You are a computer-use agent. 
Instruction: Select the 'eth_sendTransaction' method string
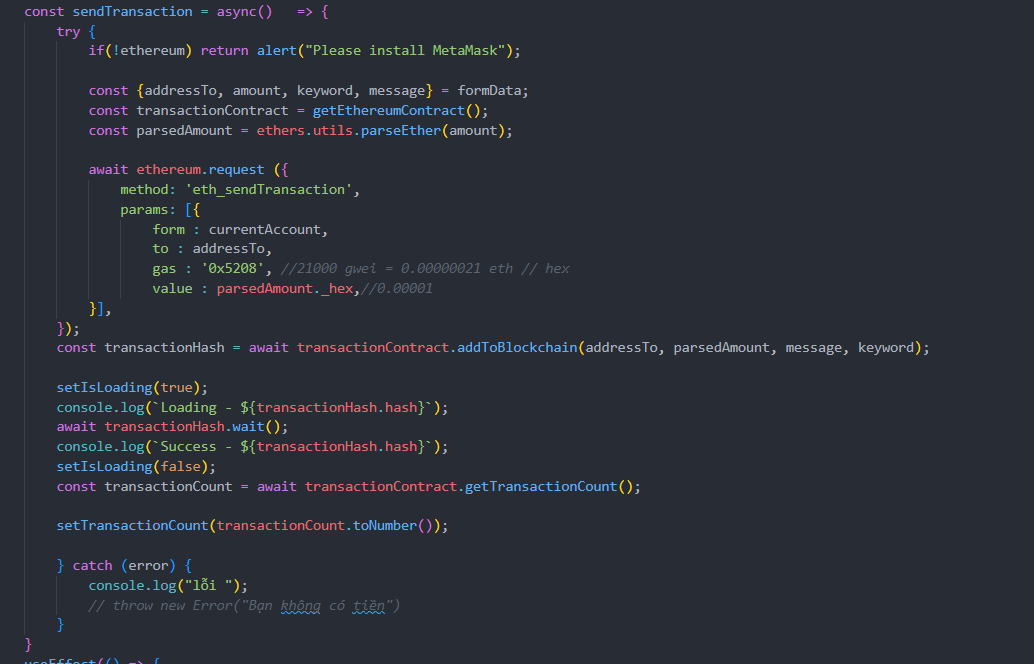pyautogui.click(x=271, y=189)
